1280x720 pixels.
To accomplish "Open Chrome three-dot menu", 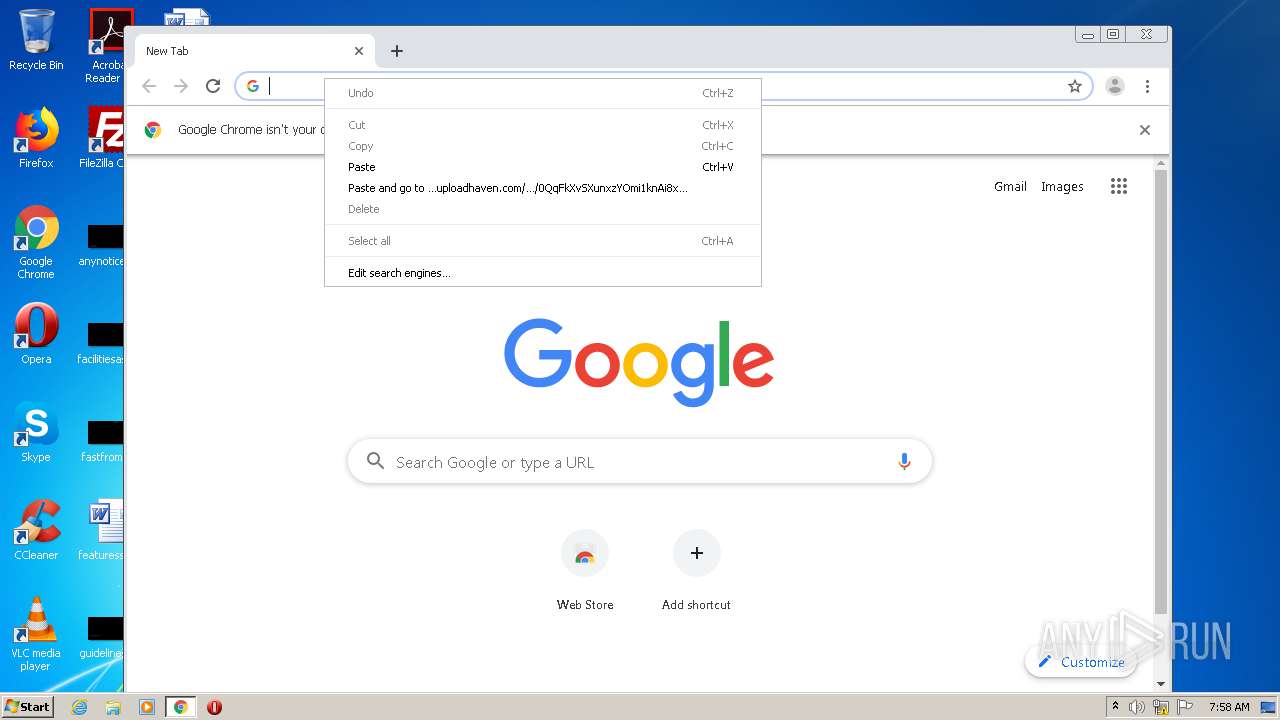I will (x=1147, y=86).
